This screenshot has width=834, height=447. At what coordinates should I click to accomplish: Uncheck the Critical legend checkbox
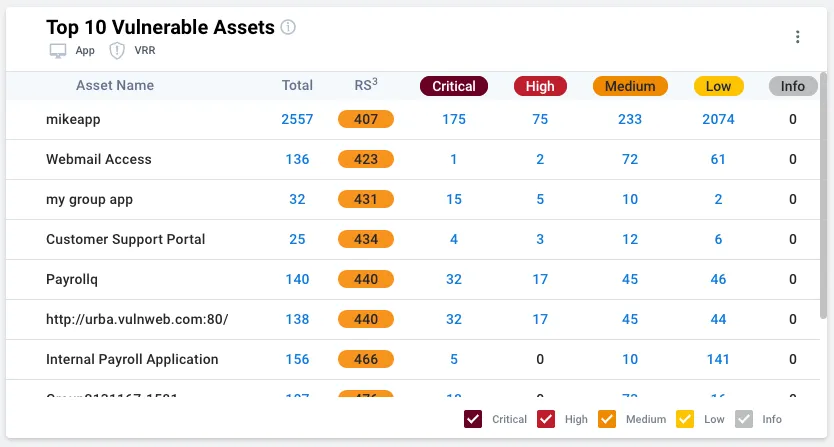pyautogui.click(x=473, y=419)
